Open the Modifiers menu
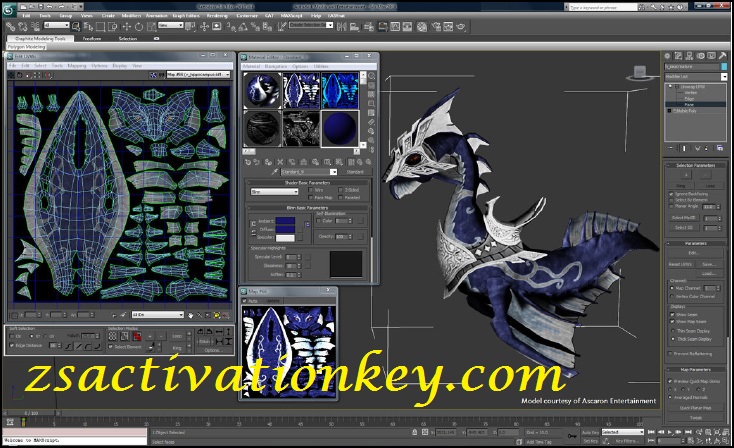 (131, 15)
